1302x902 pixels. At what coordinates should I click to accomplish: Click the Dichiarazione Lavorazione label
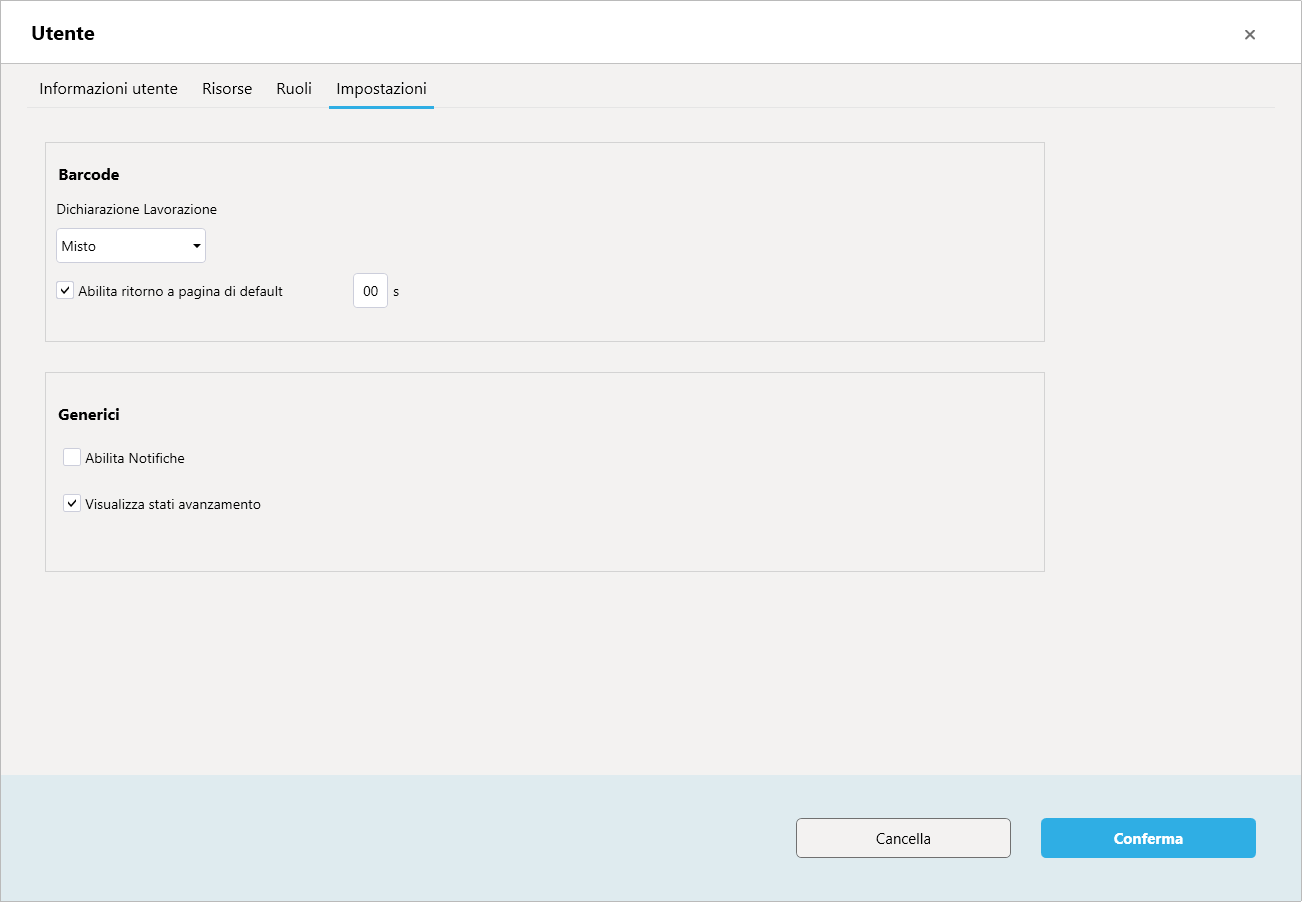(x=137, y=210)
